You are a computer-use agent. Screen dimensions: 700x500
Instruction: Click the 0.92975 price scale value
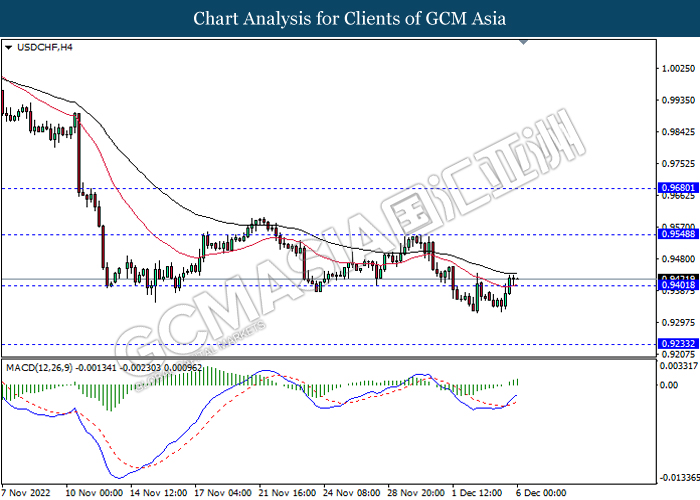coord(679,322)
